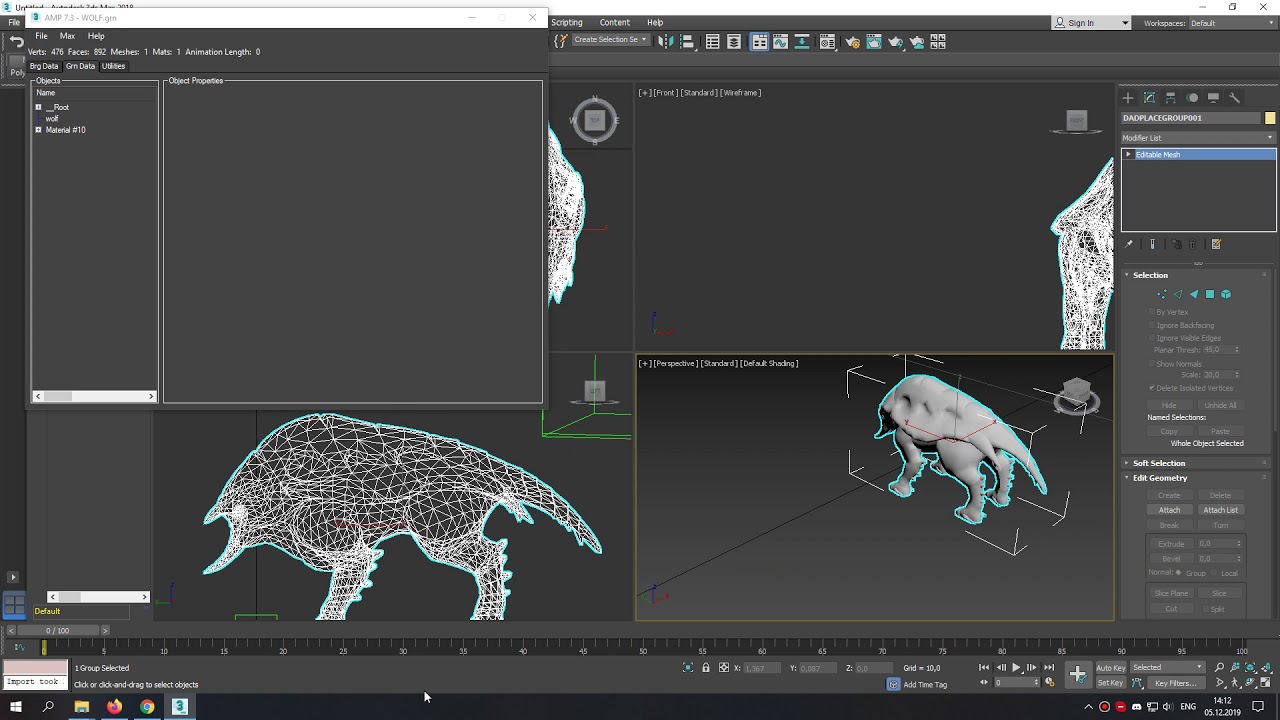Screen dimensions: 1280x720
Task: Toggle Delete Isolated Vertices checkbox
Action: [1152, 388]
